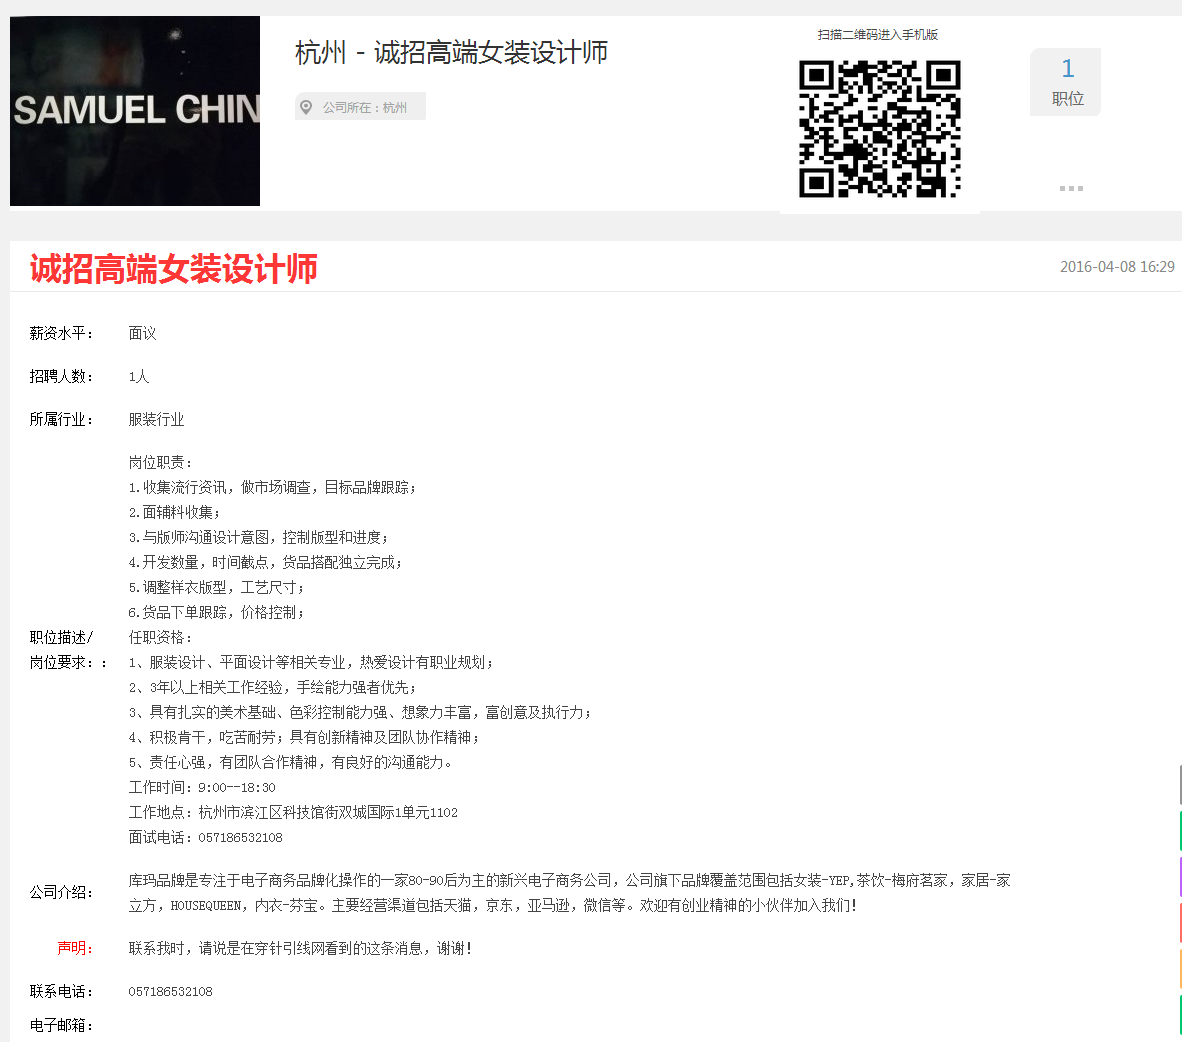
Task: Click the red '声明' label
Action: click(74, 948)
